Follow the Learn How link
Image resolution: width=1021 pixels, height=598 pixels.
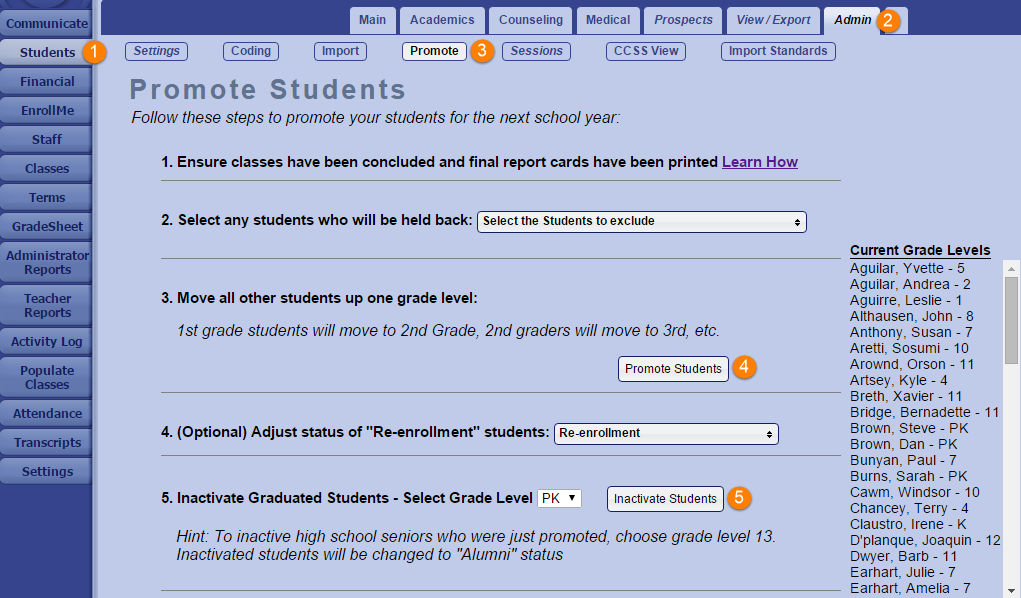(760, 162)
